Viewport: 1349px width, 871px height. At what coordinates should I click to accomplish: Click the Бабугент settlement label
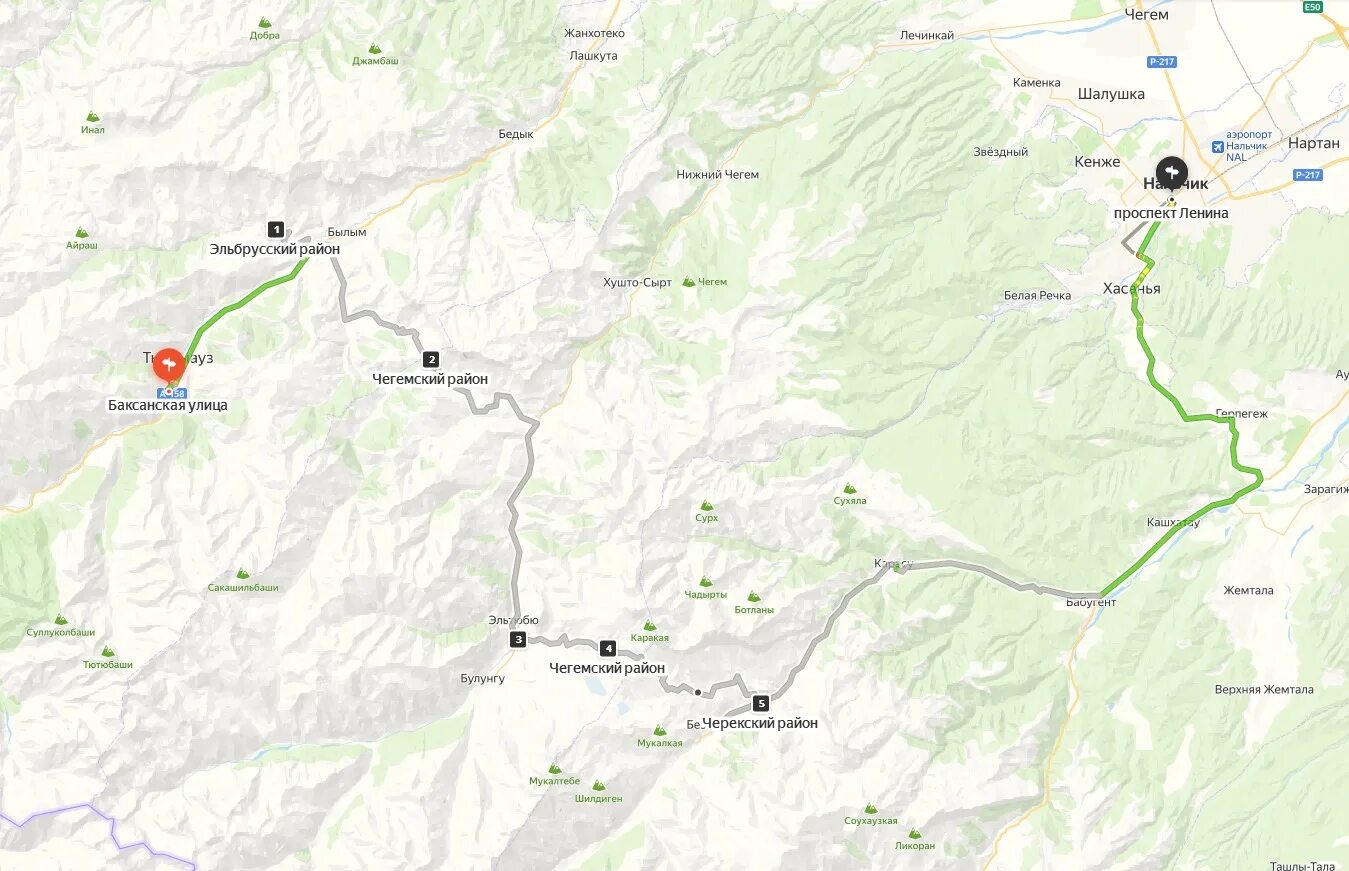(x=1091, y=602)
